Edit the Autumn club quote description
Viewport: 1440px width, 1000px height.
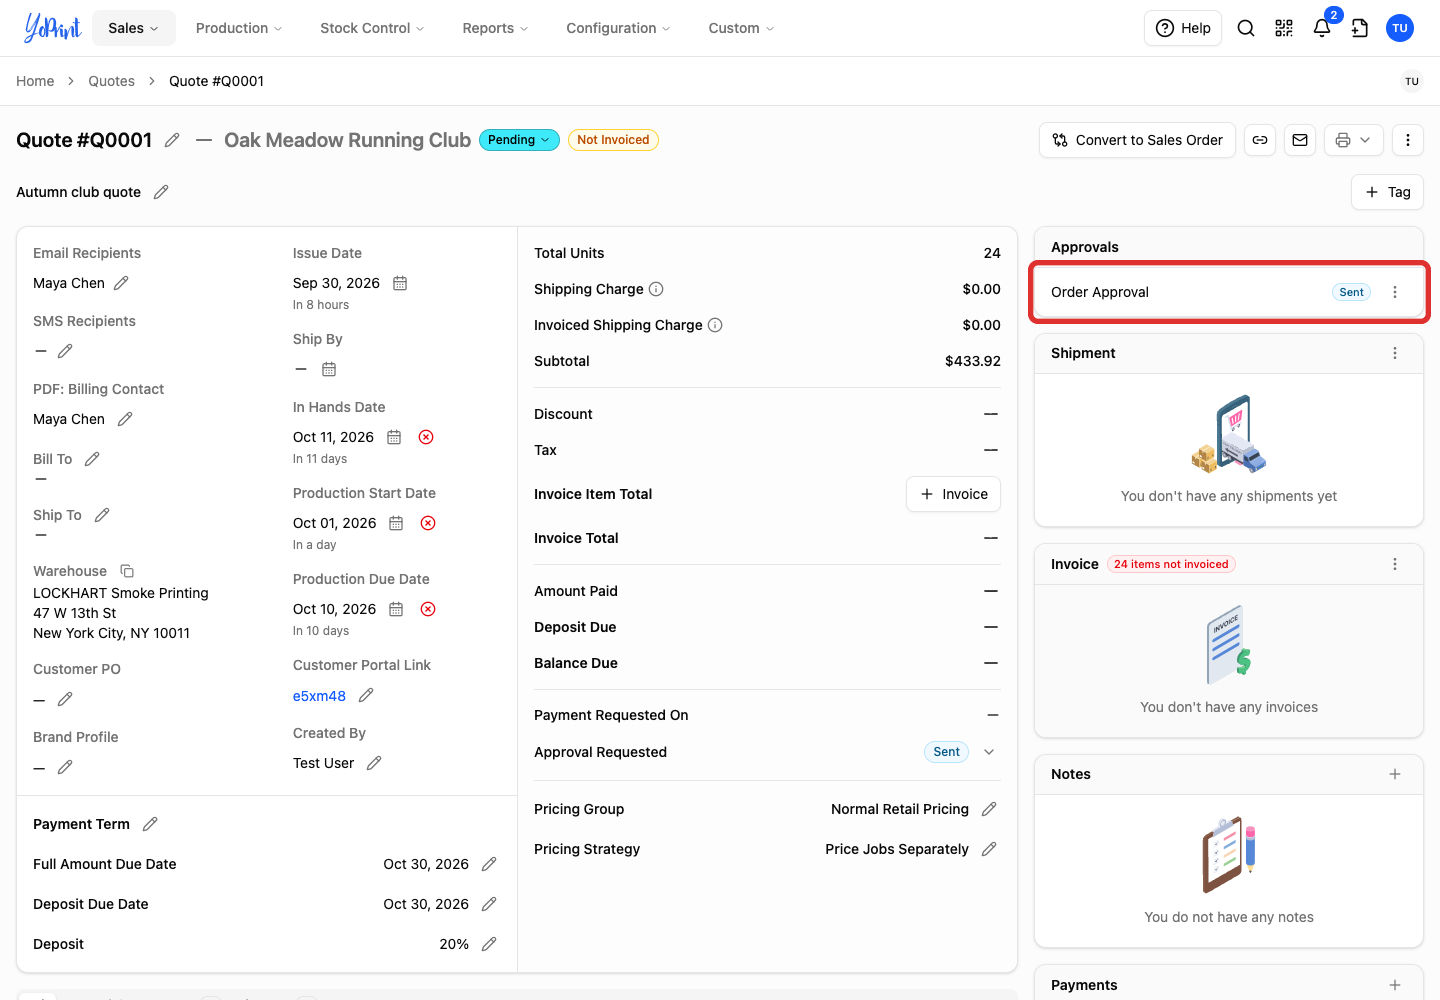[161, 192]
